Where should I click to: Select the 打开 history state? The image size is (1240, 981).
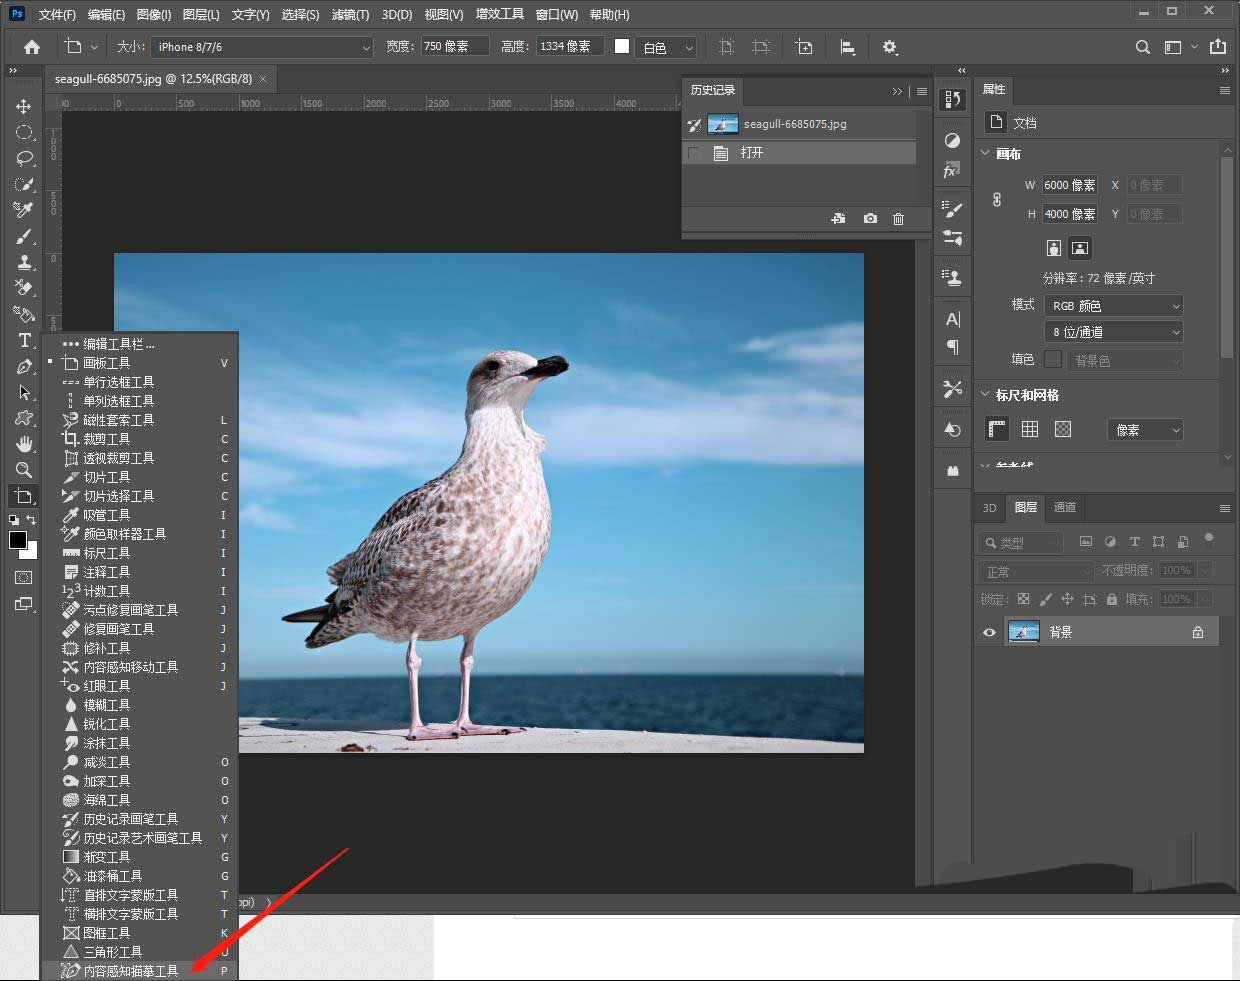point(799,153)
